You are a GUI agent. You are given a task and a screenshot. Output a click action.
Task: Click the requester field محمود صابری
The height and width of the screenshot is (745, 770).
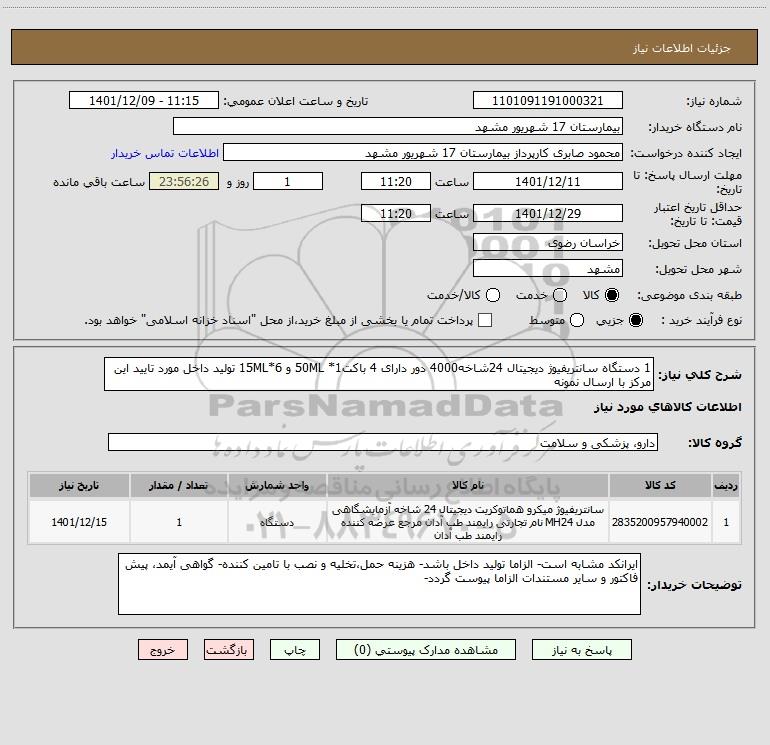(423, 152)
